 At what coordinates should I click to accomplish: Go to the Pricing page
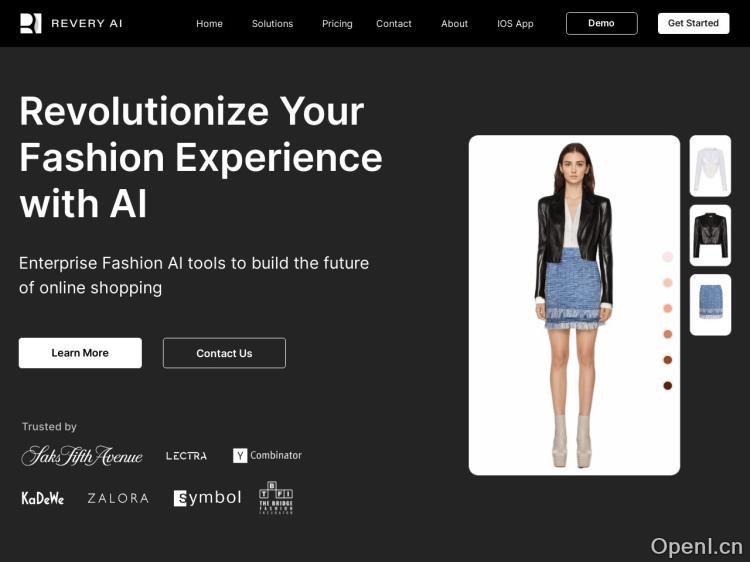(337, 23)
